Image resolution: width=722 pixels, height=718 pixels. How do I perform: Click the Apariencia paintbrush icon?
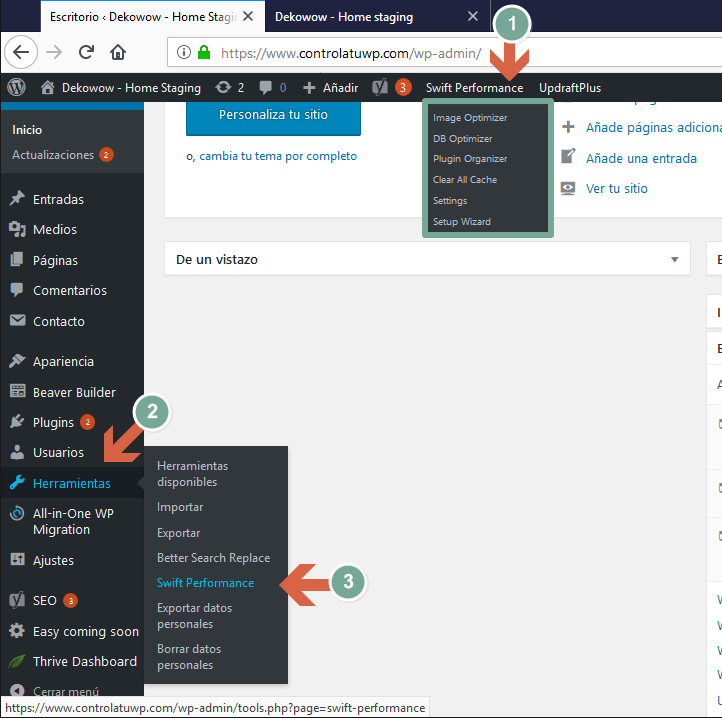(x=17, y=361)
